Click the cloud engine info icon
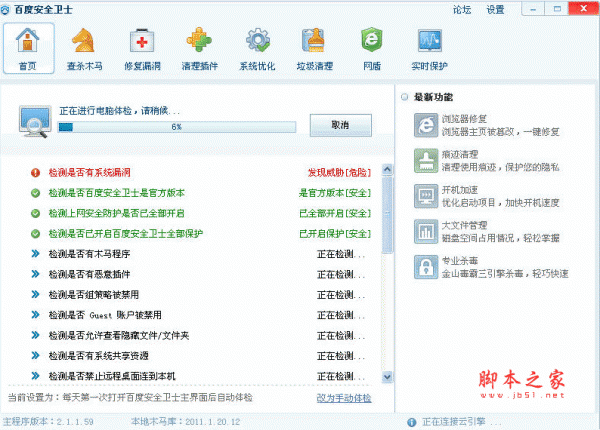This screenshot has height=430, width=600. click(412, 422)
